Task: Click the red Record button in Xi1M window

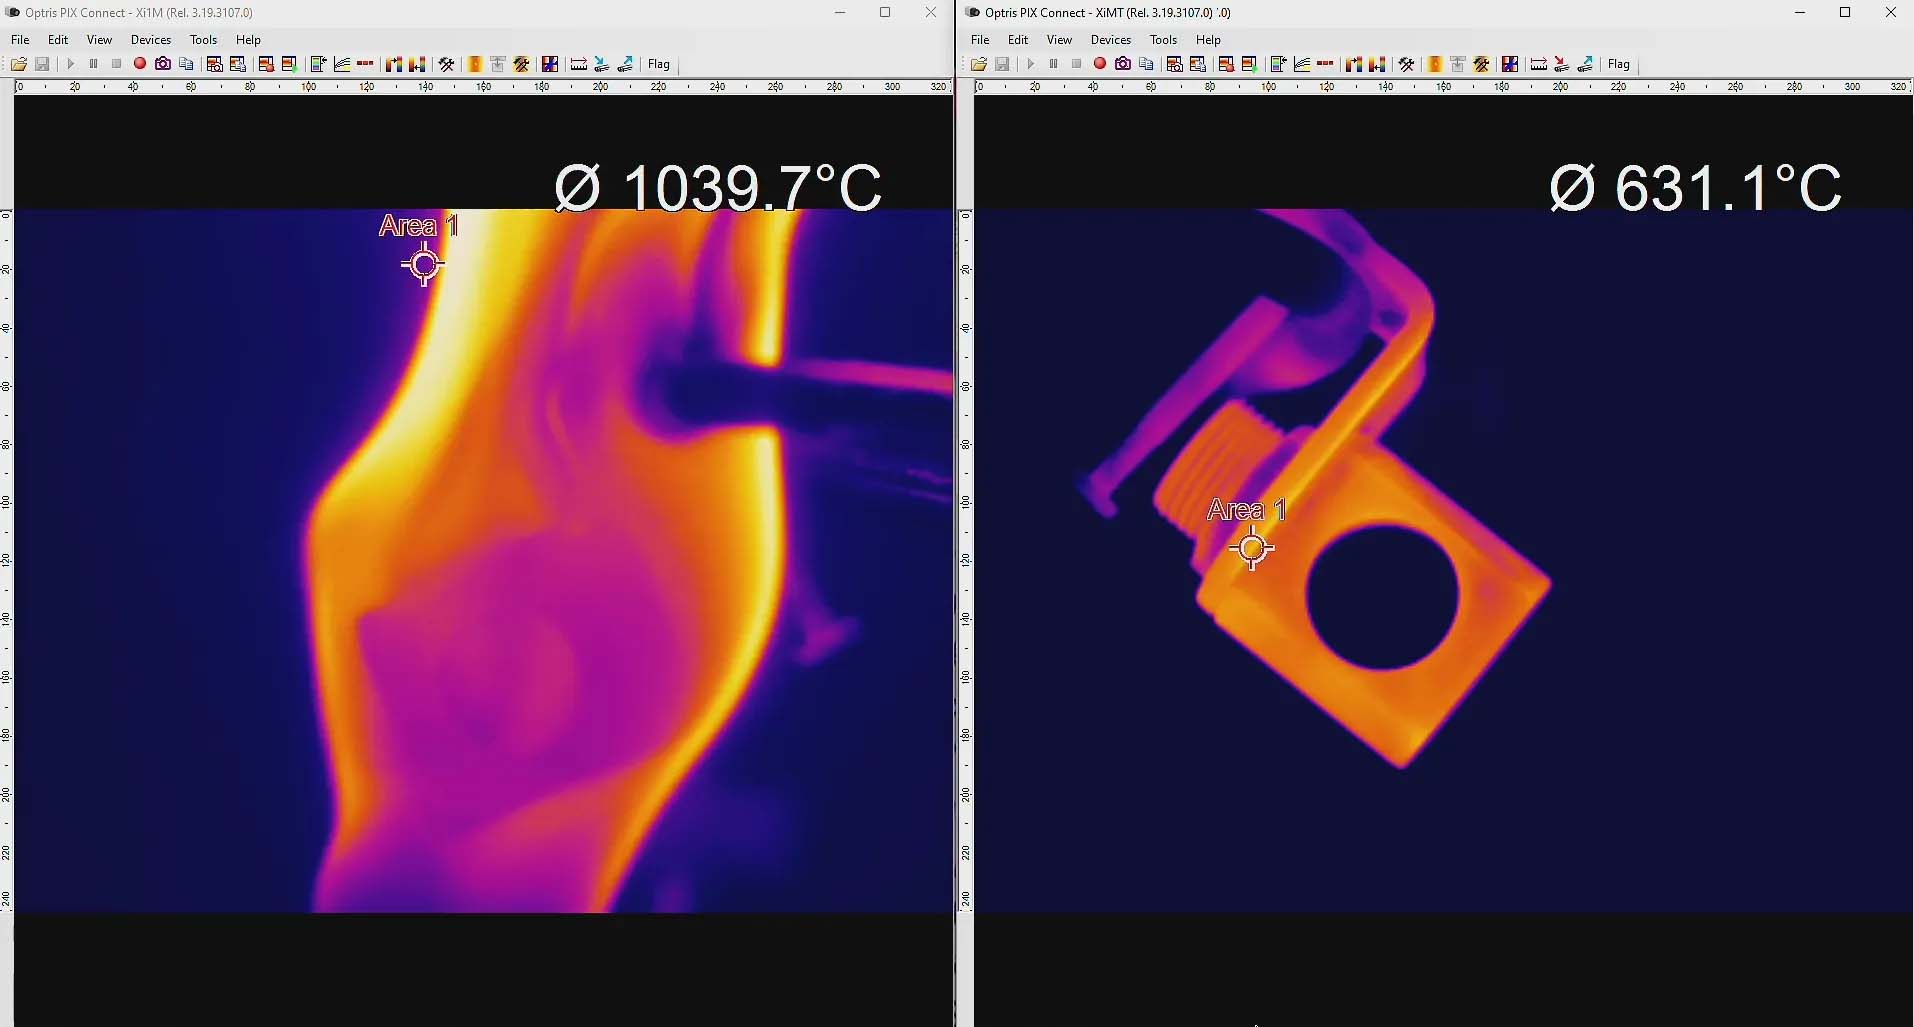Action: [140, 64]
